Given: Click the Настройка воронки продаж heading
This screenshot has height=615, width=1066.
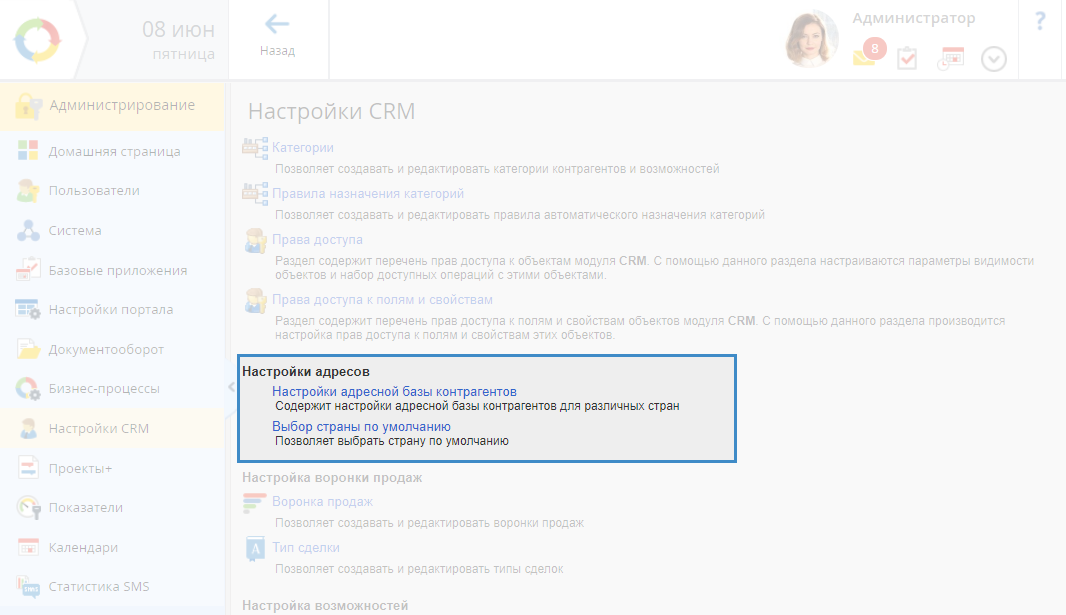Looking at the screenshot, I should tap(332, 478).
